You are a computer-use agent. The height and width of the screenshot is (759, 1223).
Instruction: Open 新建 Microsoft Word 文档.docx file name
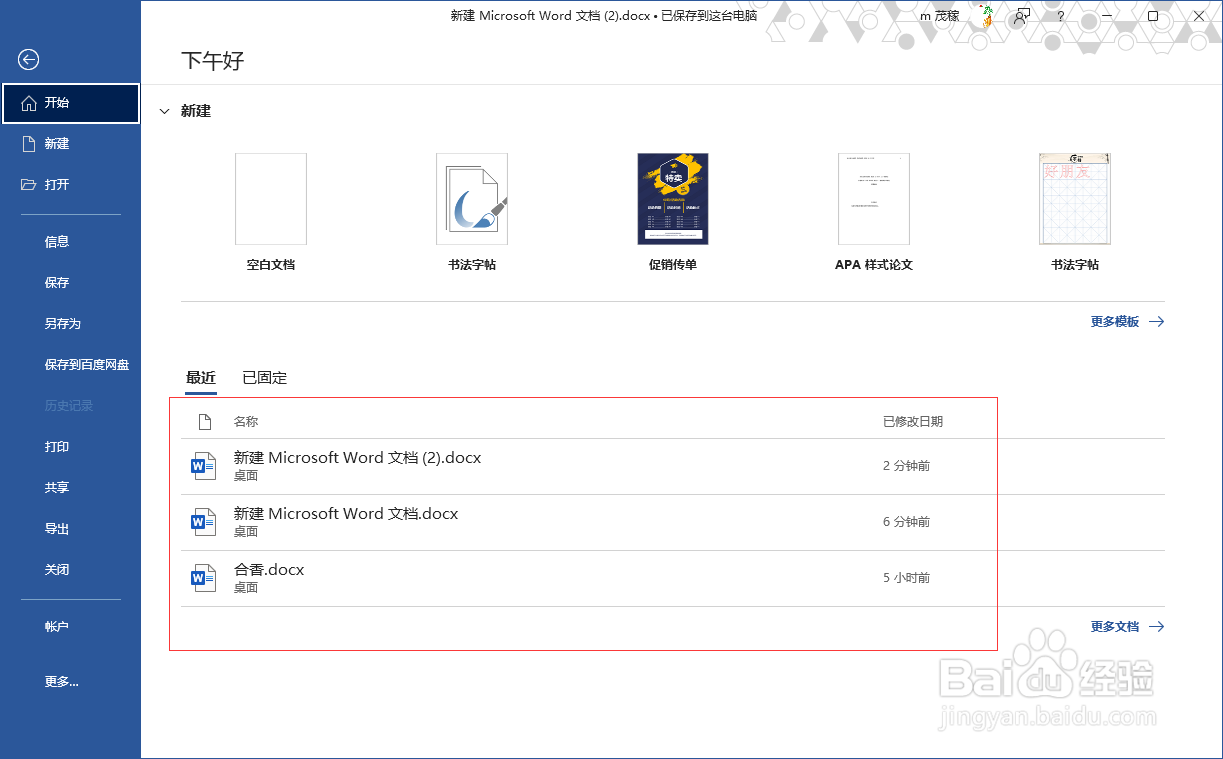346,514
